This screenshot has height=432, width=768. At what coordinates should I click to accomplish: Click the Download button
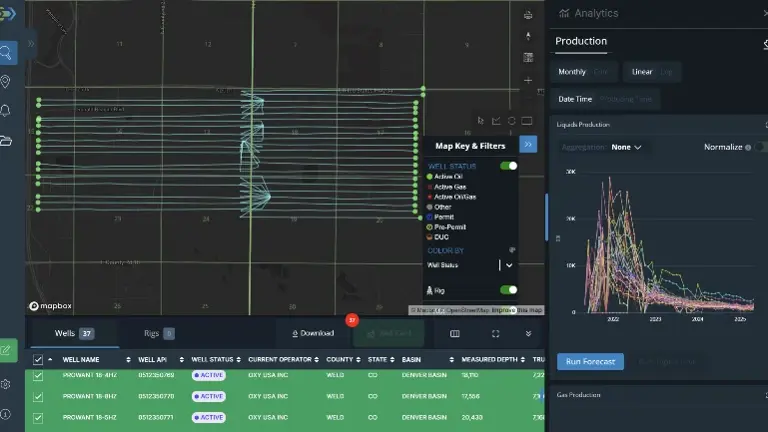(x=313, y=333)
